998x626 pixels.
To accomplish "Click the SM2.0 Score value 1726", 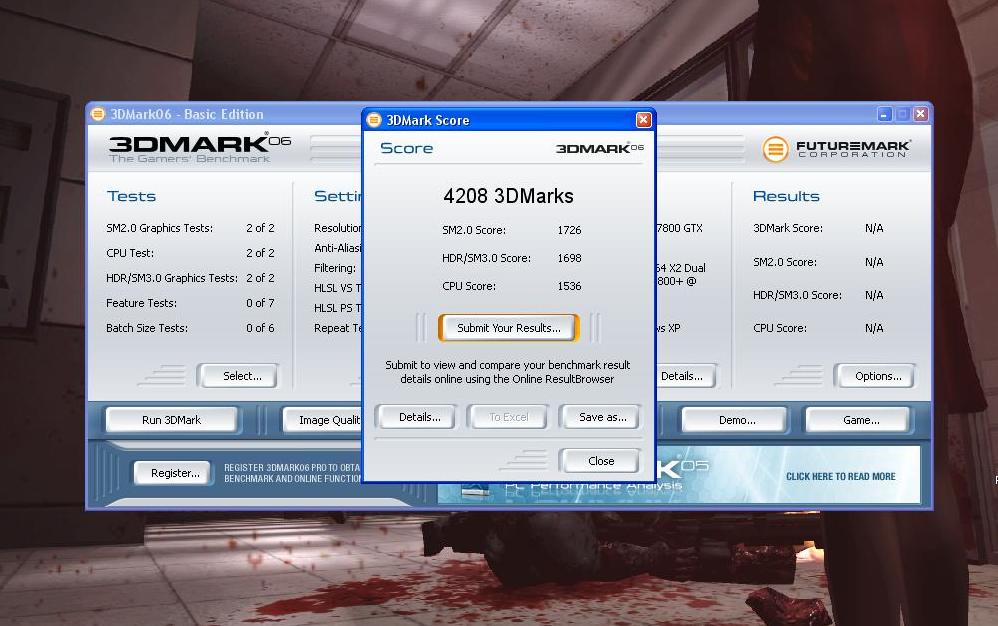I will coord(569,230).
